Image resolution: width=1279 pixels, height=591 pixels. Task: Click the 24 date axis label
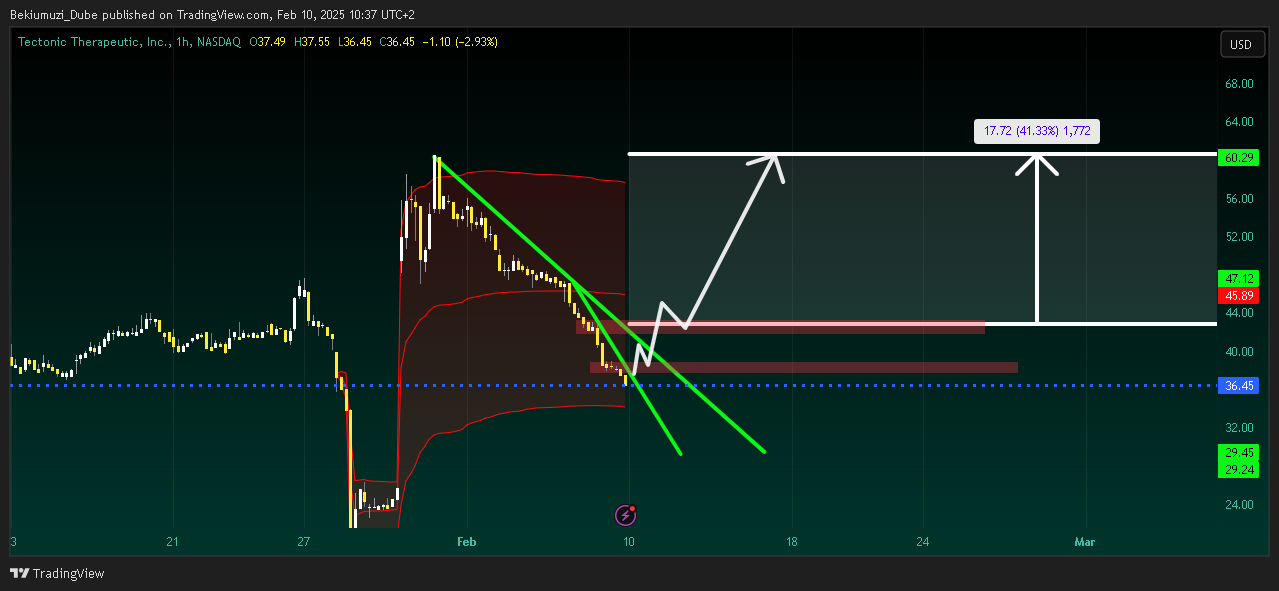click(922, 542)
